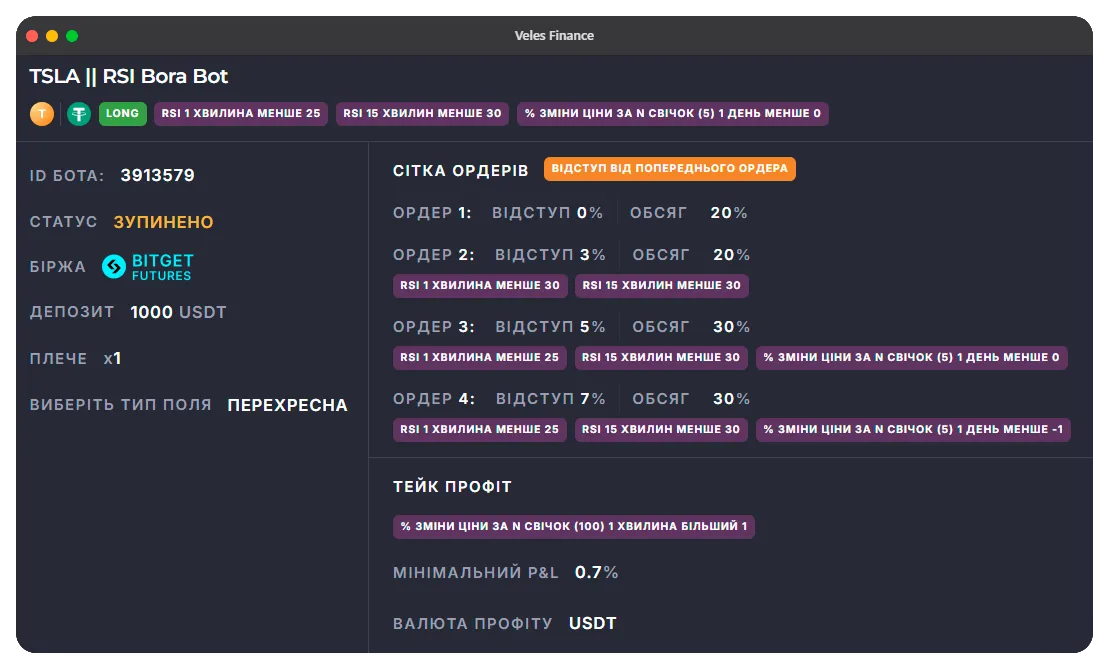Click the minimum P&L value 0.7%
This screenshot has height=669, width=1109.
pyautogui.click(x=596, y=573)
